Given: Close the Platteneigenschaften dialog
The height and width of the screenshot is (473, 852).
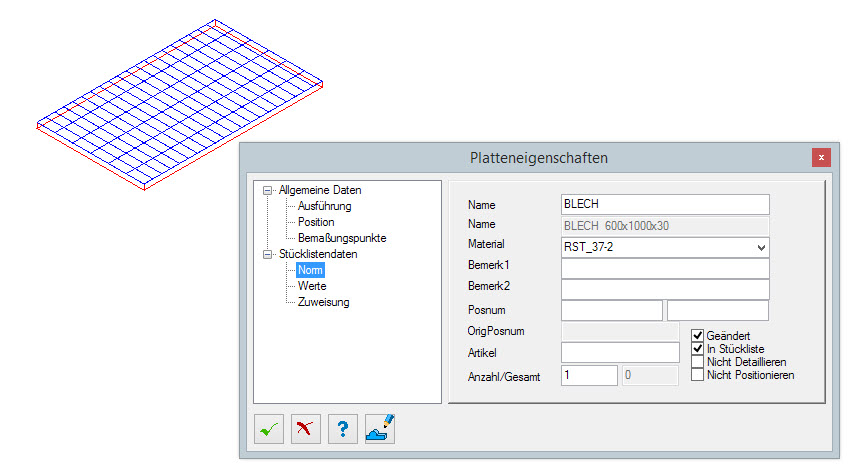Looking at the screenshot, I should [x=821, y=157].
